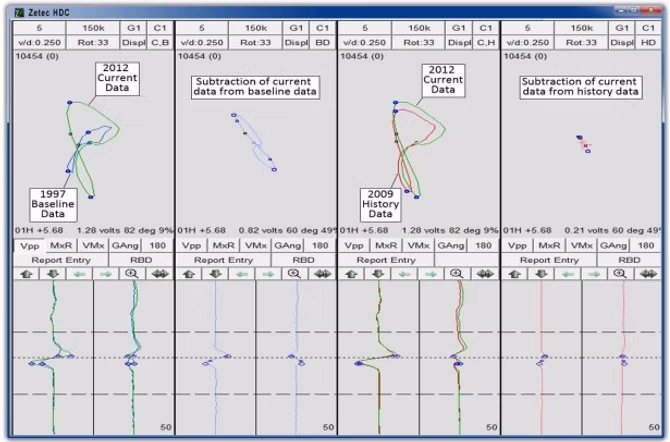Image resolution: width=670 pixels, height=442 pixels.
Task: Click 'Subtraction of current data from history data' label
Action: 581,87
